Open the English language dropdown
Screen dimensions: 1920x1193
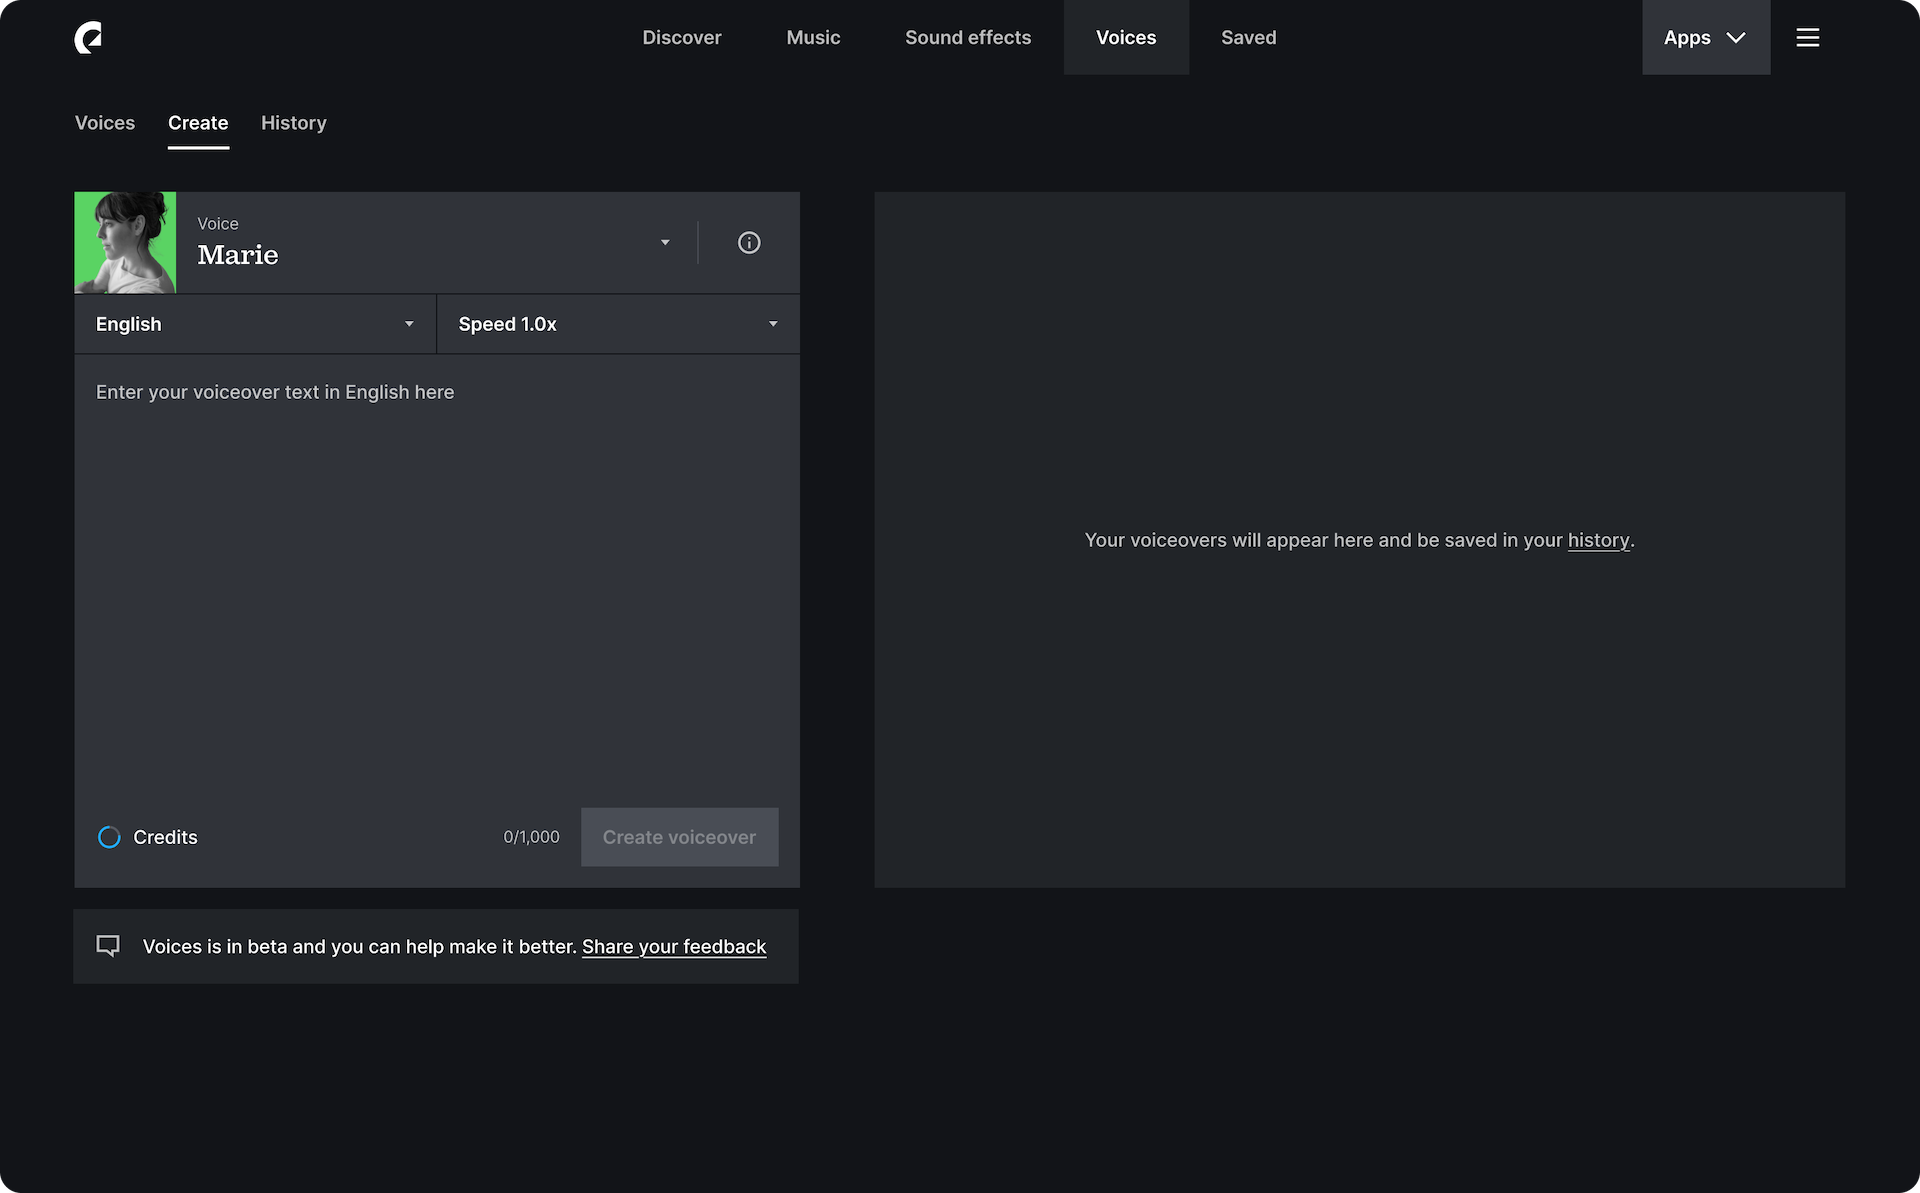255,324
